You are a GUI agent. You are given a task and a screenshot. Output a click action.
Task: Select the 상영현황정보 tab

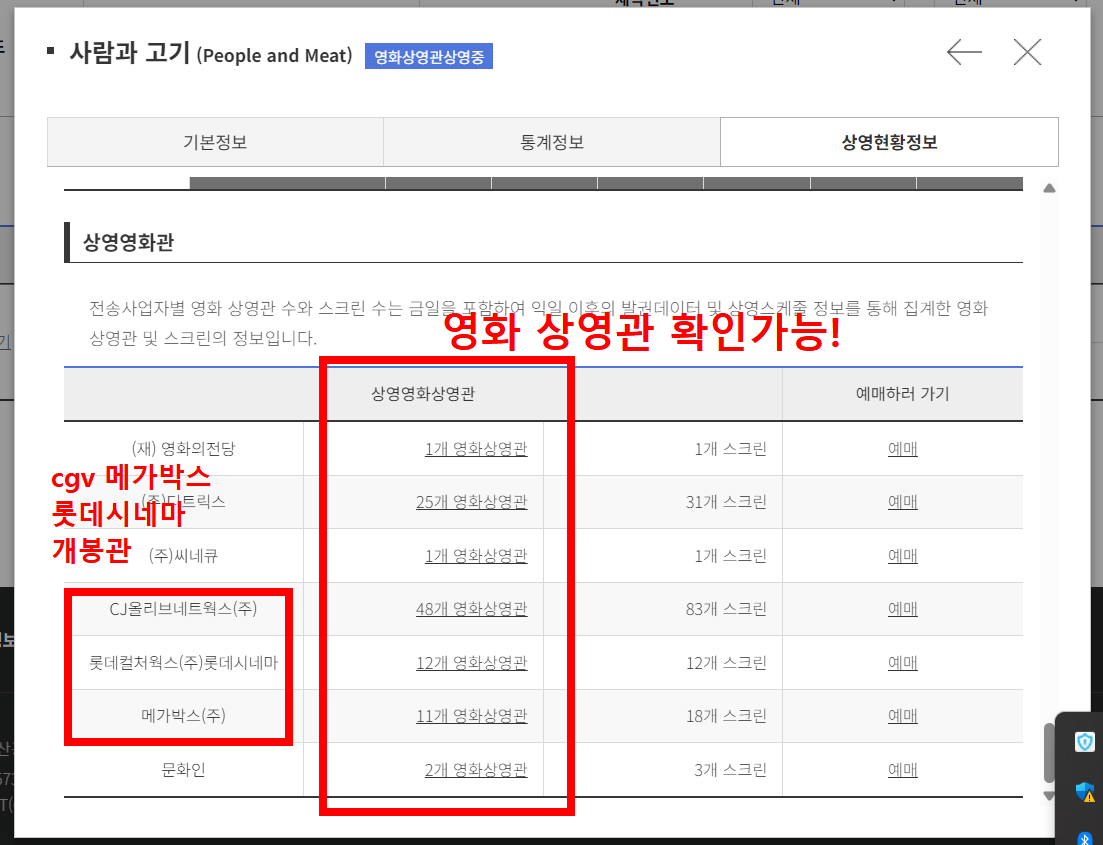point(889,142)
